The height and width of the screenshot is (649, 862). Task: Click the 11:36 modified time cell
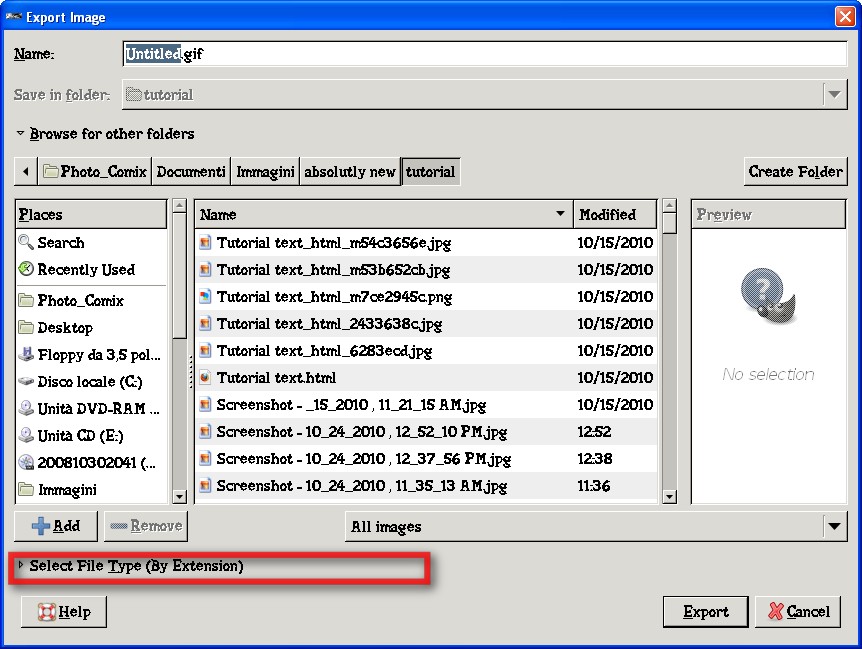click(594, 485)
